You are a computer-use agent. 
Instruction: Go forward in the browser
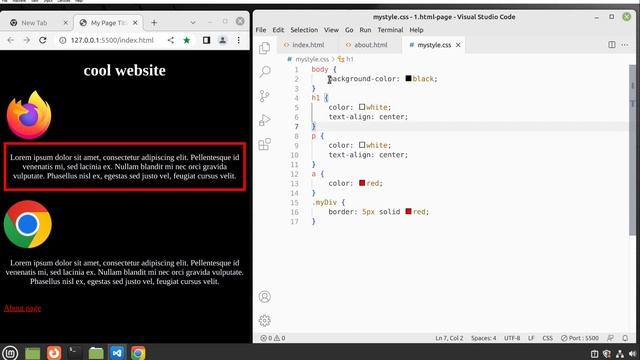point(27,40)
